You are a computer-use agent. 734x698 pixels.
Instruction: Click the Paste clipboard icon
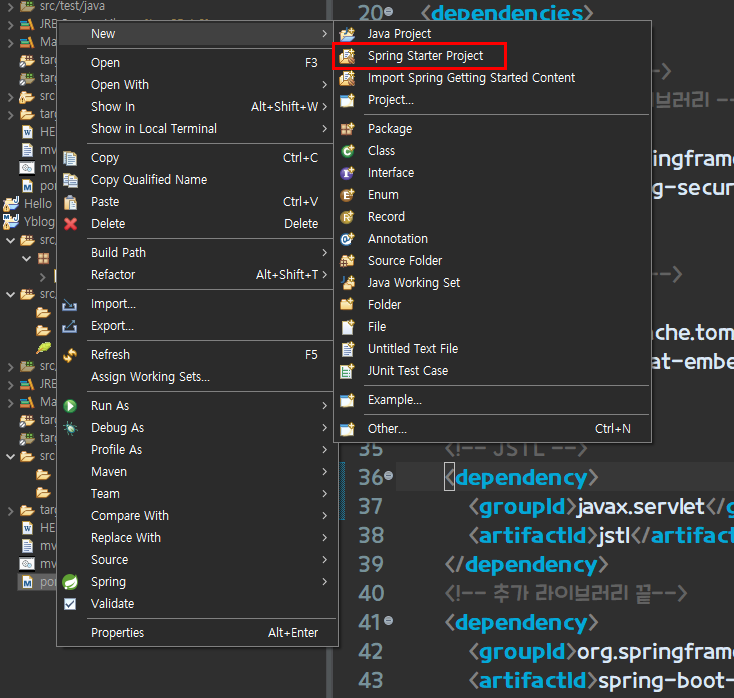coord(70,202)
